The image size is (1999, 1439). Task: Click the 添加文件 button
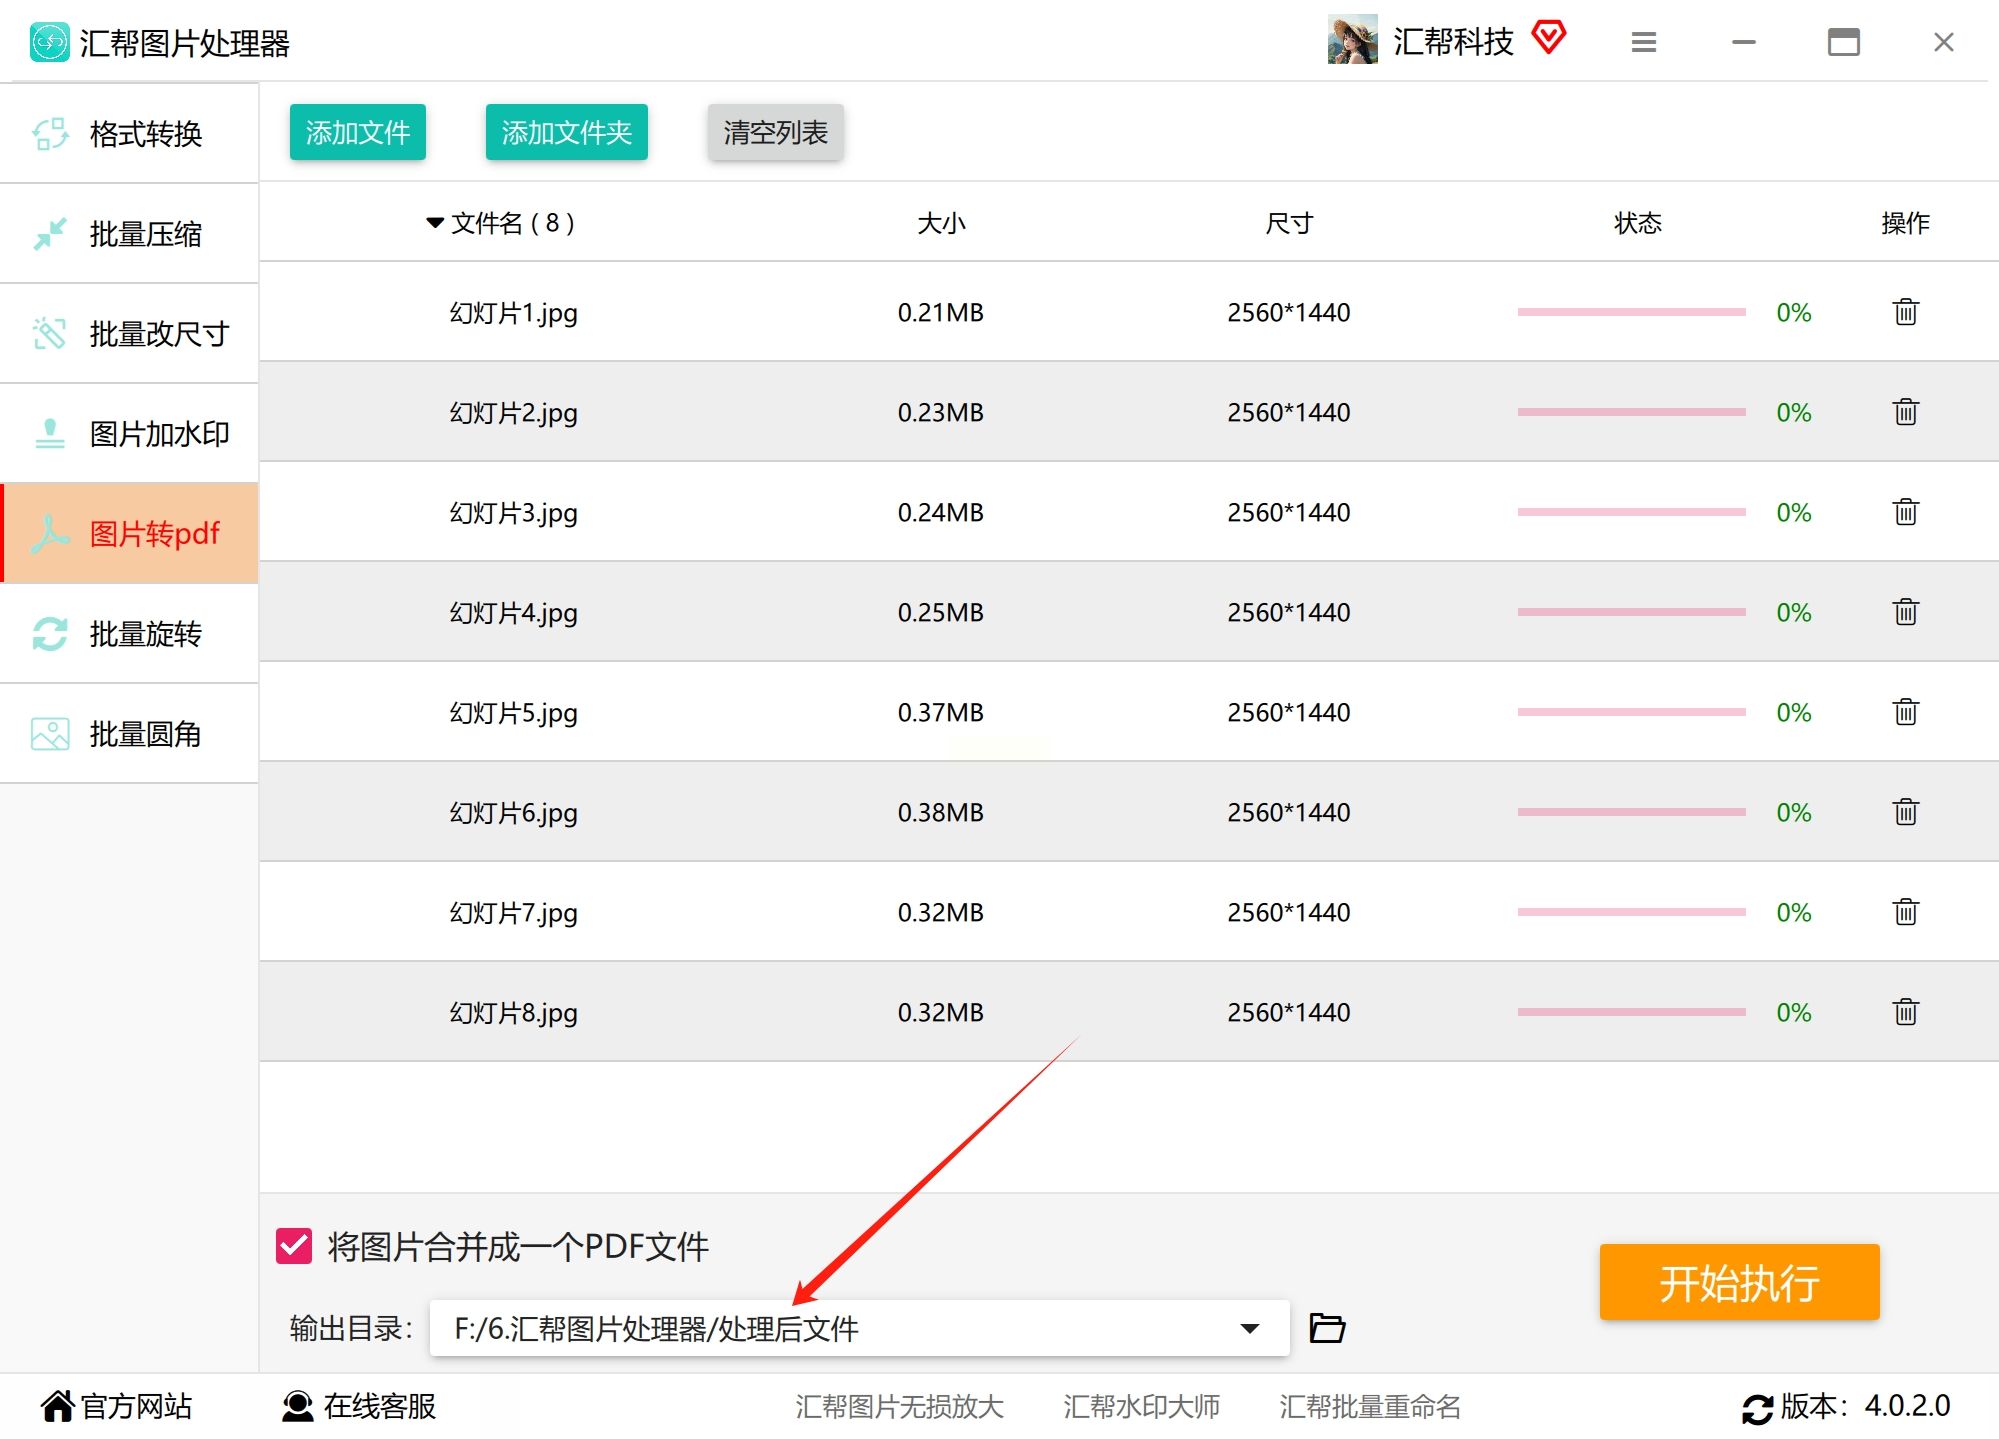click(357, 132)
